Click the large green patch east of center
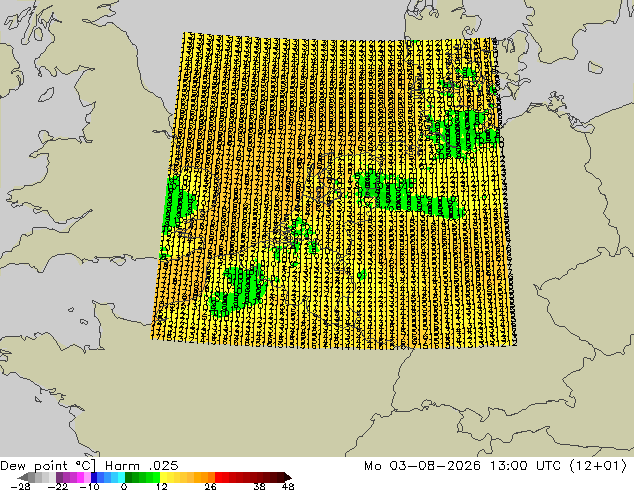 pyautogui.click(x=408, y=195)
